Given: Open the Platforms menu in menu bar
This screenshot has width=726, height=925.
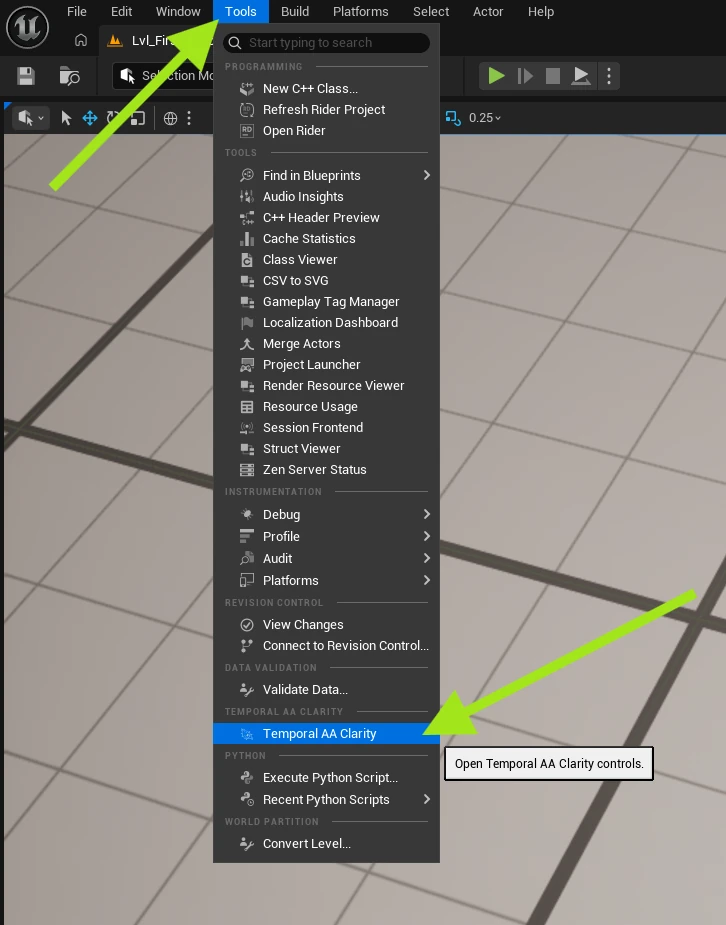Looking at the screenshot, I should tap(360, 12).
